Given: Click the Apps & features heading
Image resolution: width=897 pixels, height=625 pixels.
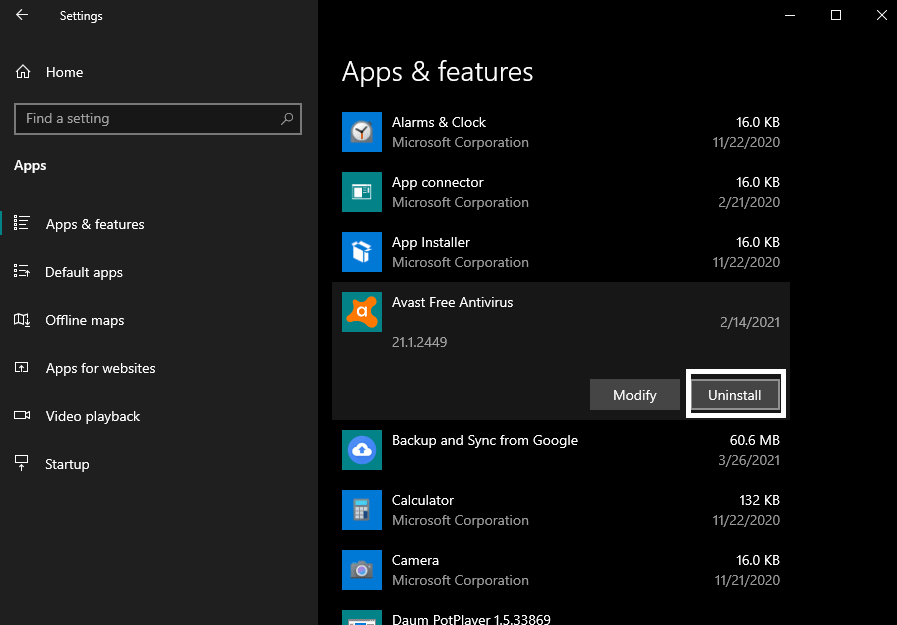Looking at the screenshot, I should coord(438,72).
